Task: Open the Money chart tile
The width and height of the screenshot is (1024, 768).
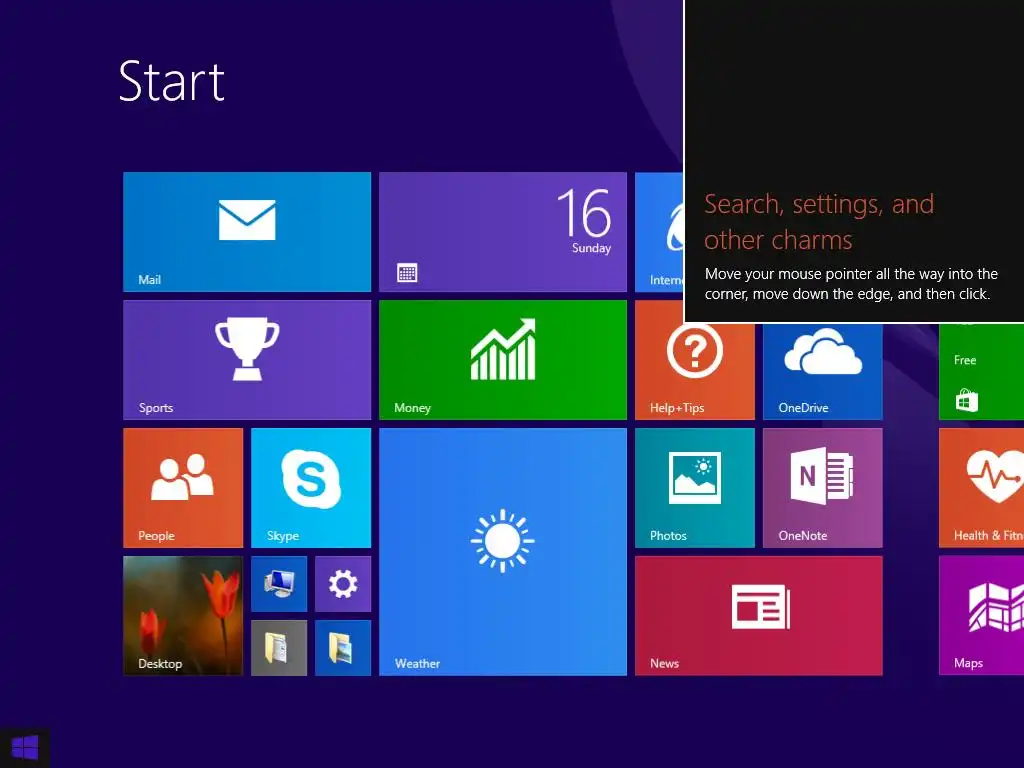Action: (503, 360)
